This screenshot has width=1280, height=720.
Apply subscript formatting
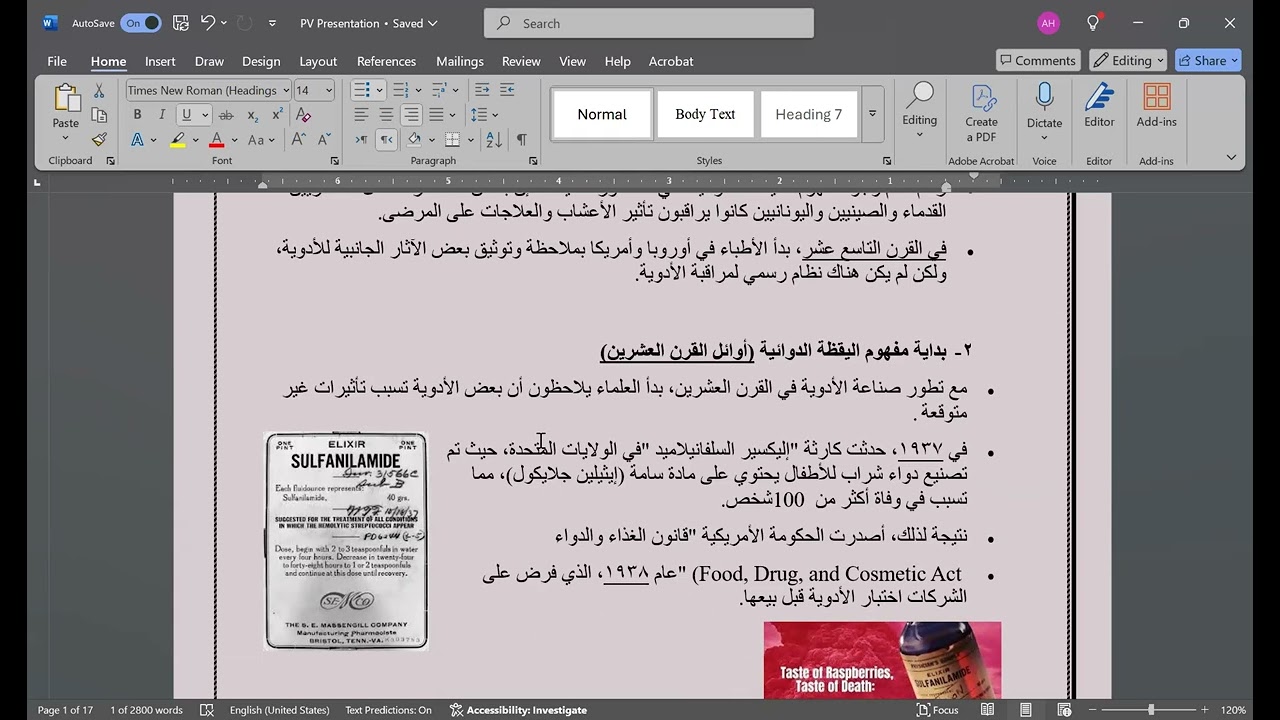pyautogui.click(x=253, y=115)
